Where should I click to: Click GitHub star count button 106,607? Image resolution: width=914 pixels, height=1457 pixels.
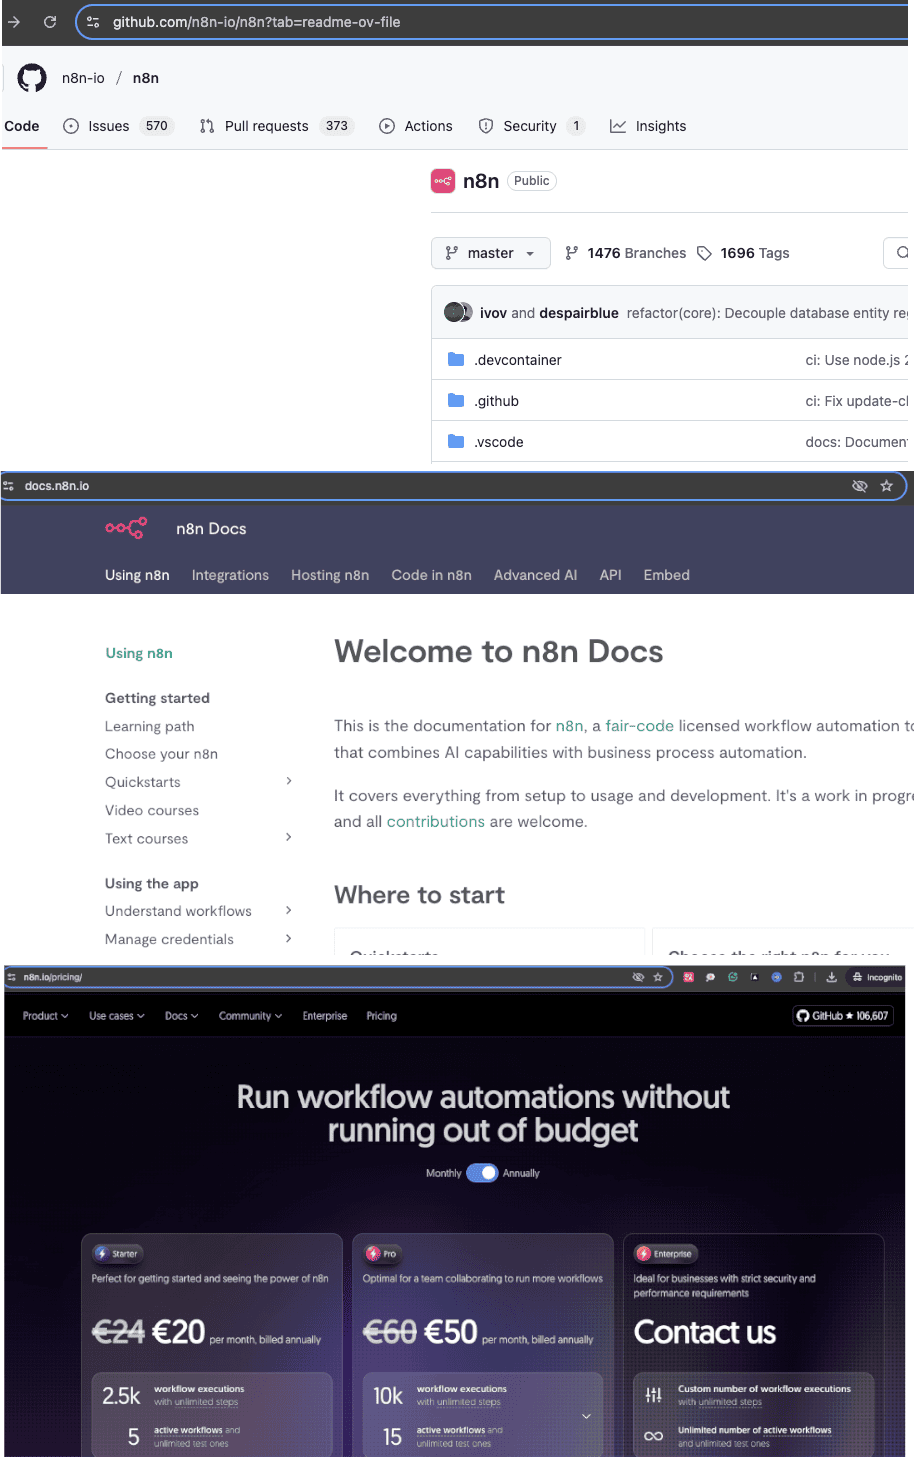click(x=842, y=1016)
